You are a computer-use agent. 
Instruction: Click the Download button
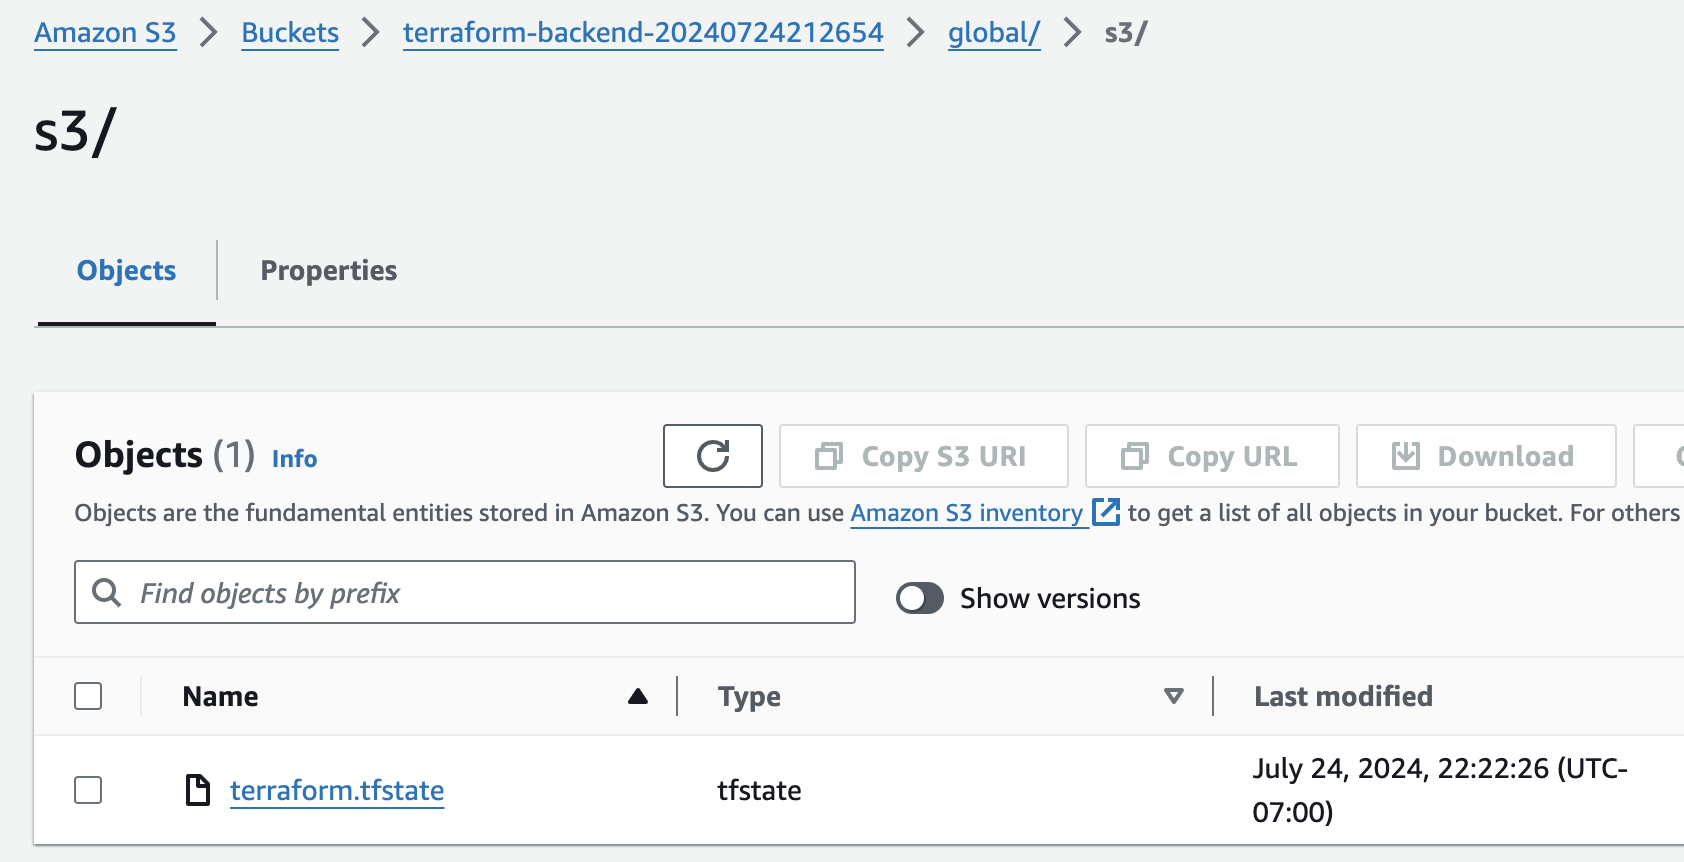1485,456
